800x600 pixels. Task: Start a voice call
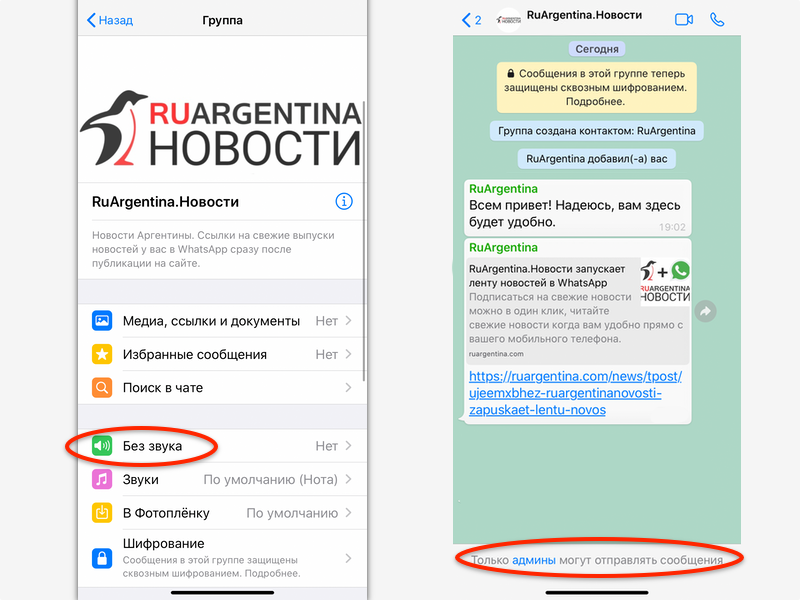pyautogui.click(x=717, y=20)
